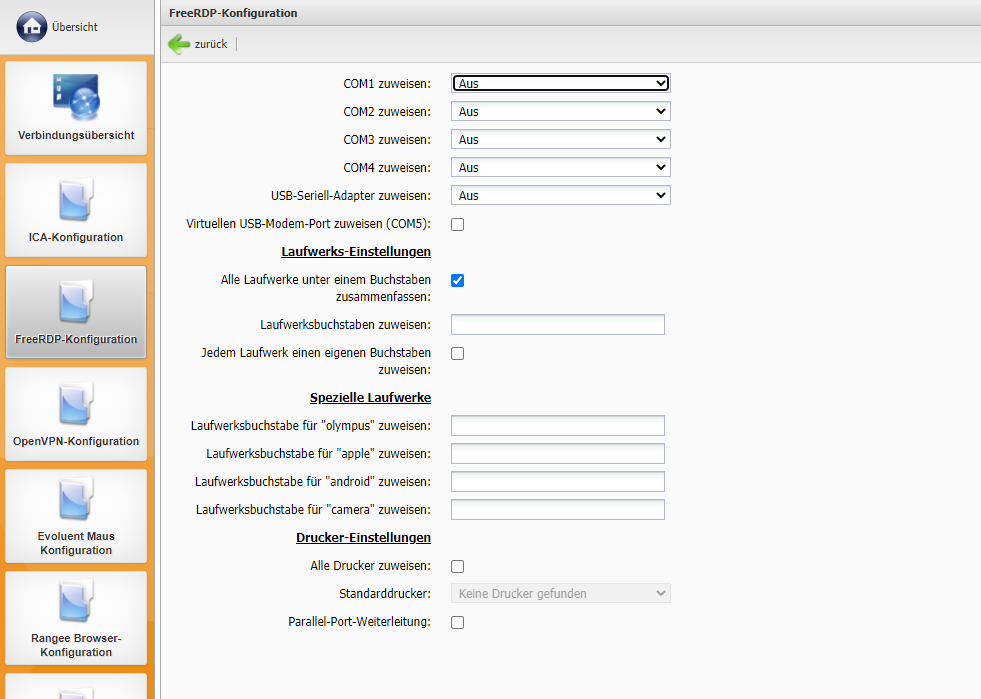The height and width of the screenshot is (699, 981).
Task: Click the Laufwerks-Einstellungen heading
Action: (x=356, y=252)
